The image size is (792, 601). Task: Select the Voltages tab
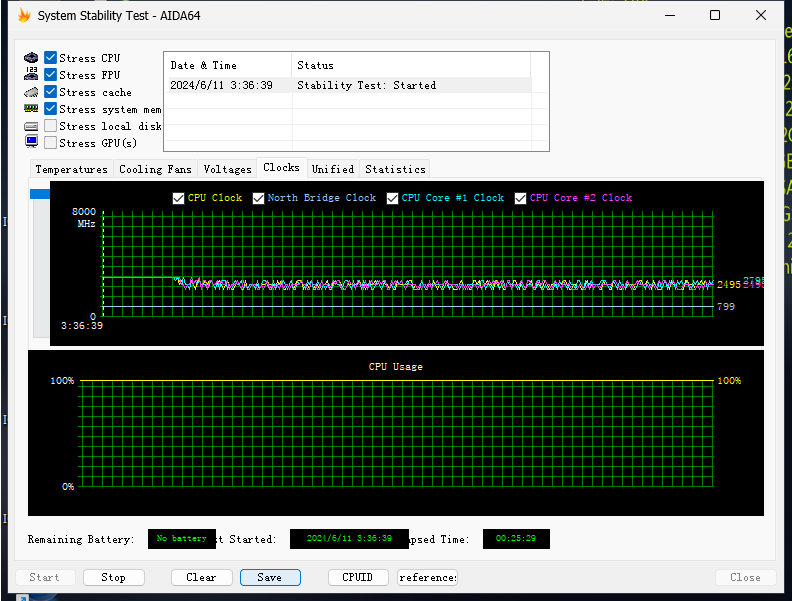(227, 169)
